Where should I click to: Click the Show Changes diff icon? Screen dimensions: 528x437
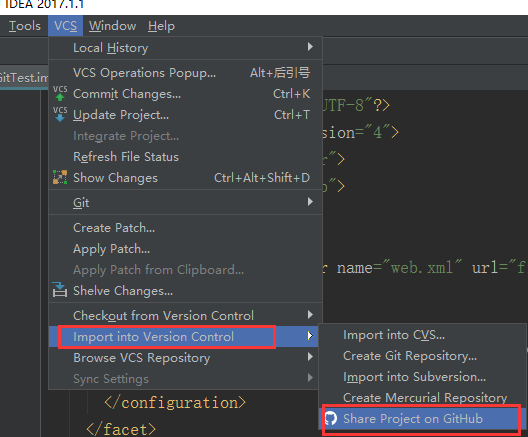coord(60,177)
